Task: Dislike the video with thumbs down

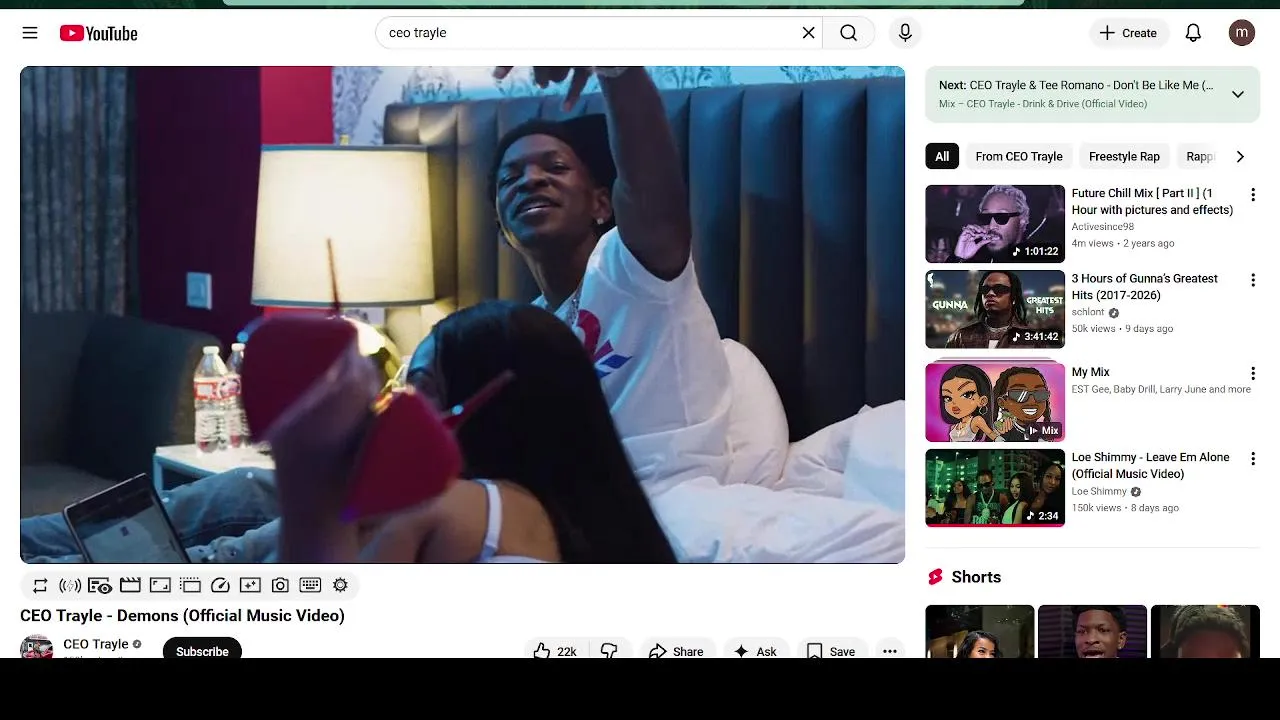Action: pos(609,650)
